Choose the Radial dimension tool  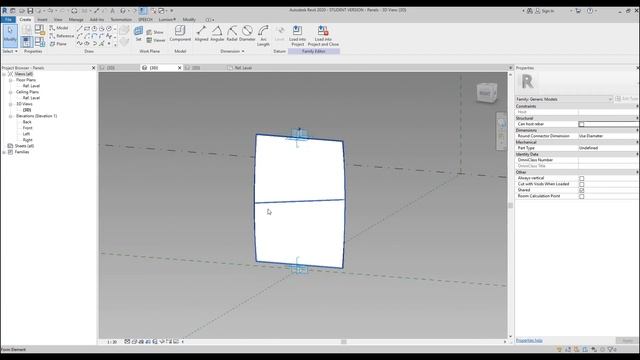232,33
